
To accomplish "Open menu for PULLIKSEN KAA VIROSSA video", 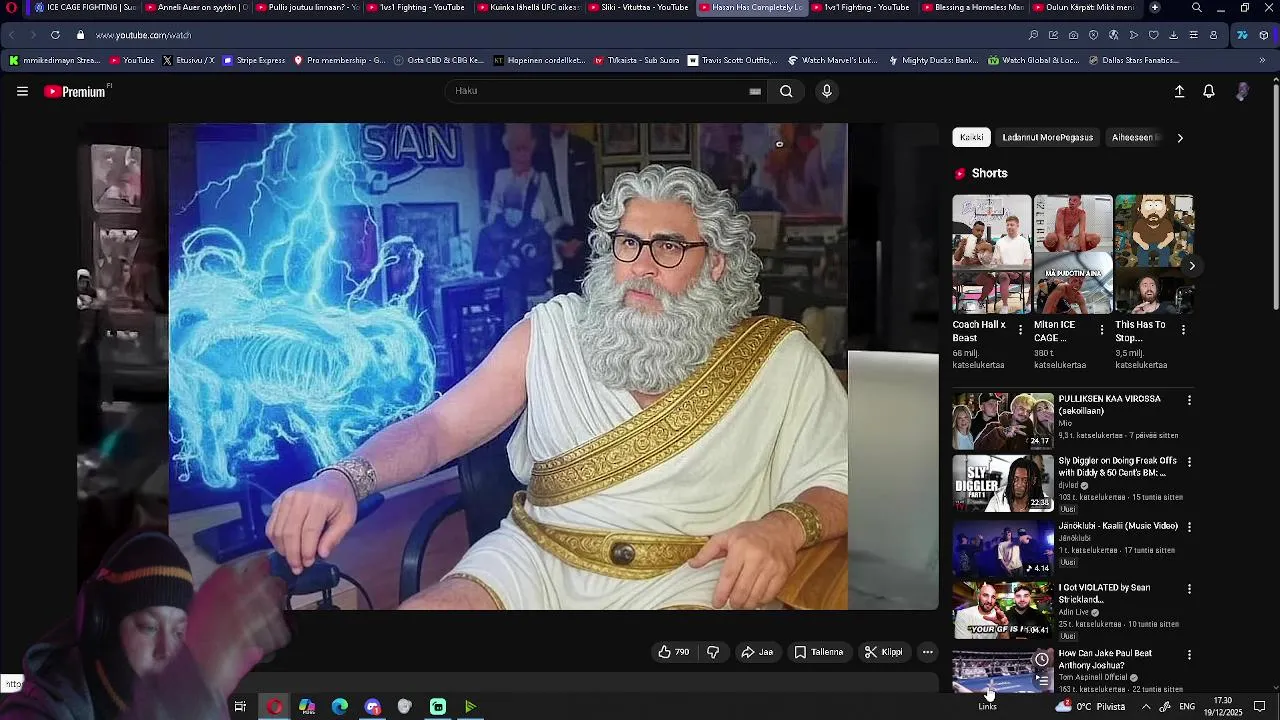I will 1189,400.
